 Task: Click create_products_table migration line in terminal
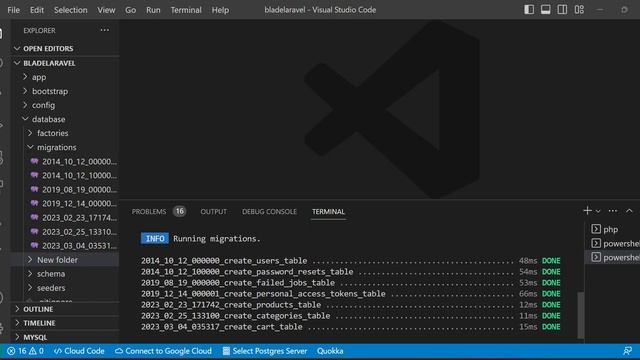(351, 305)
